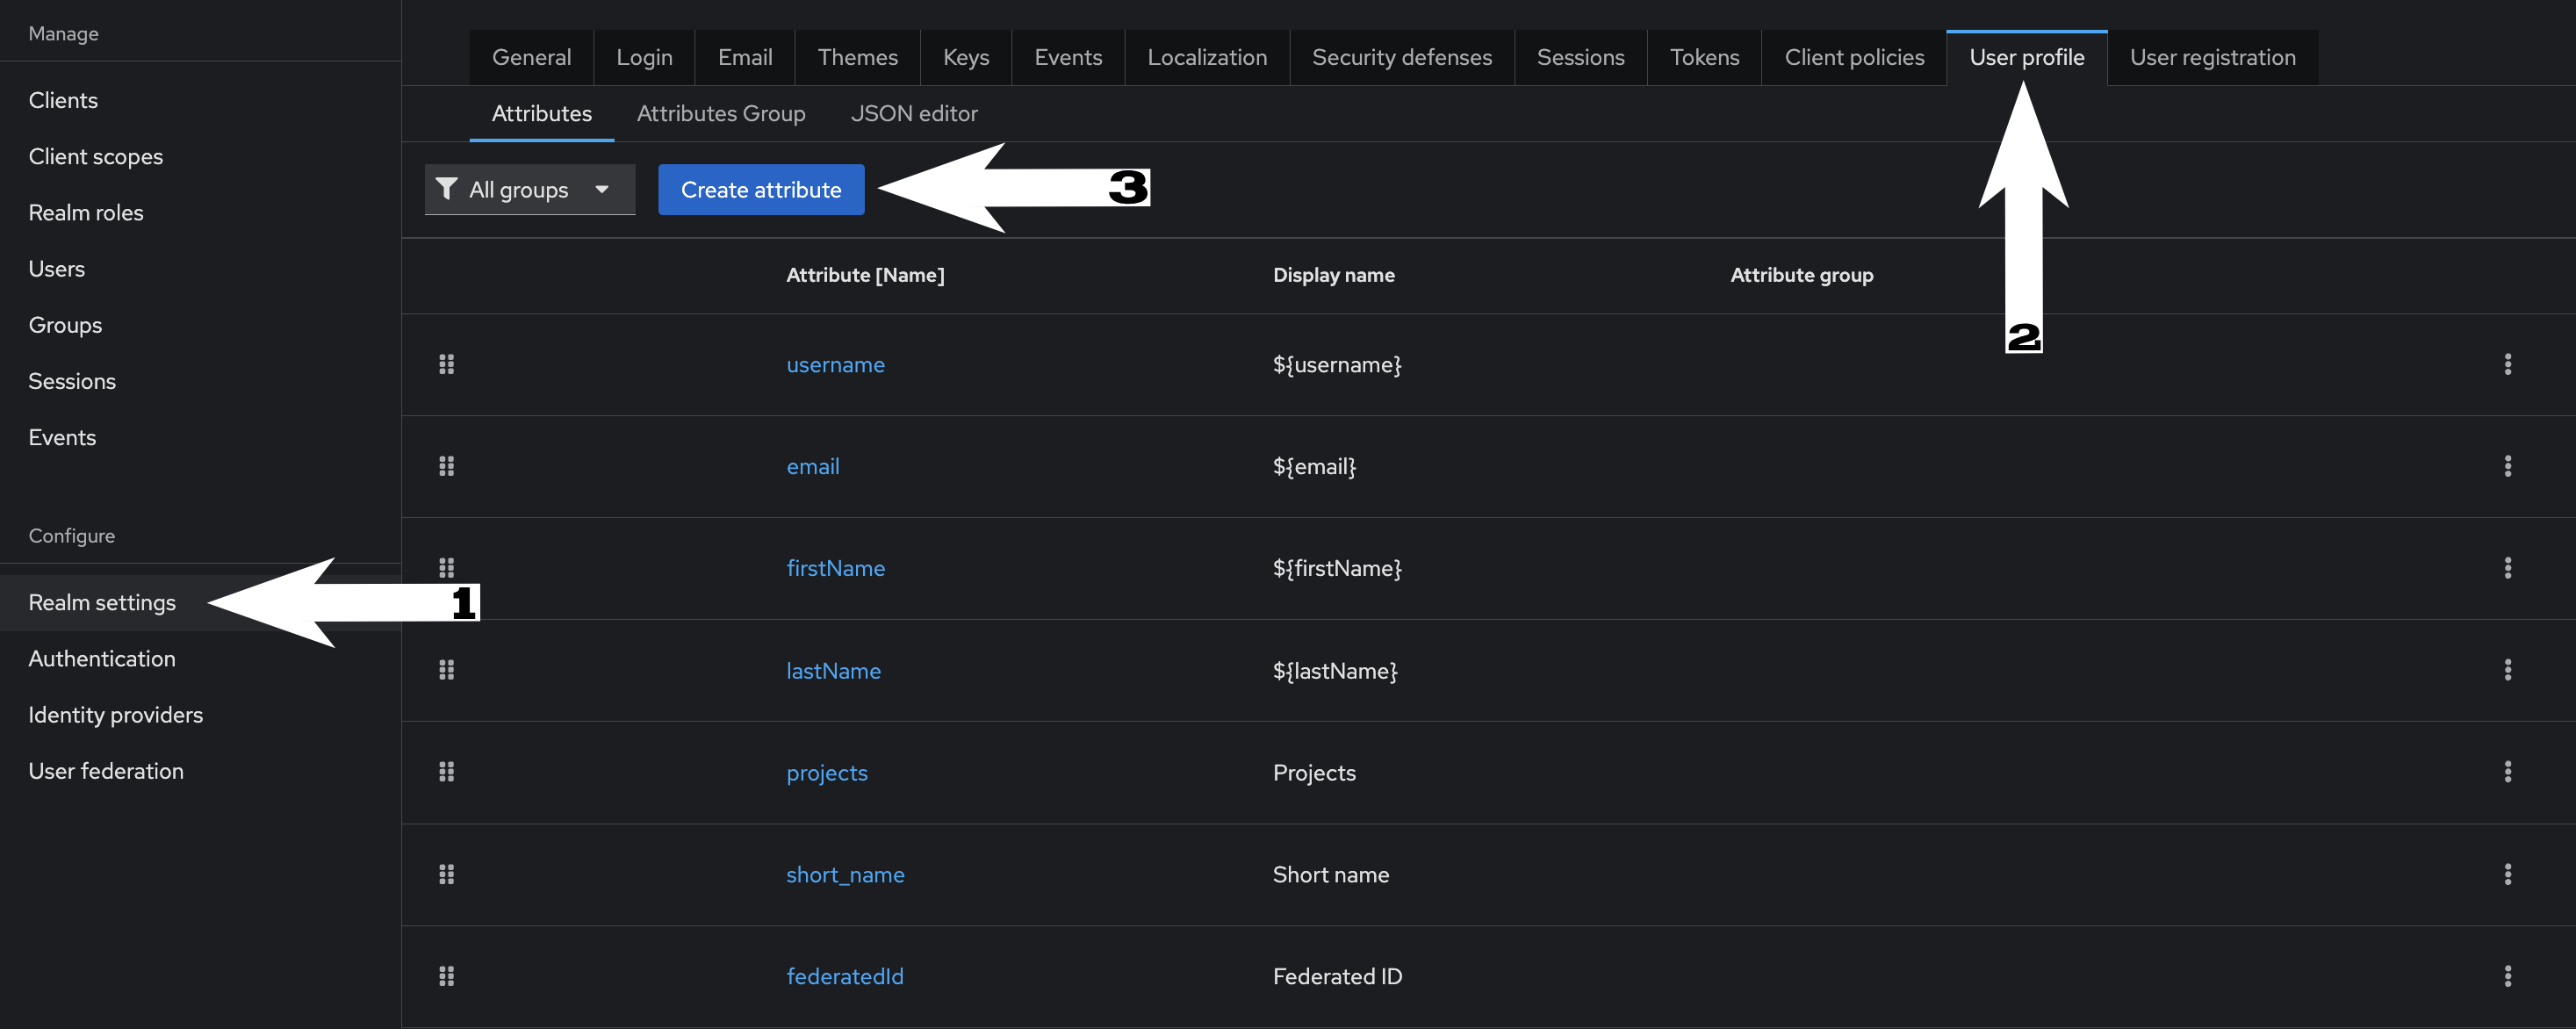Open the Tokens tab

coord(1704,57)
